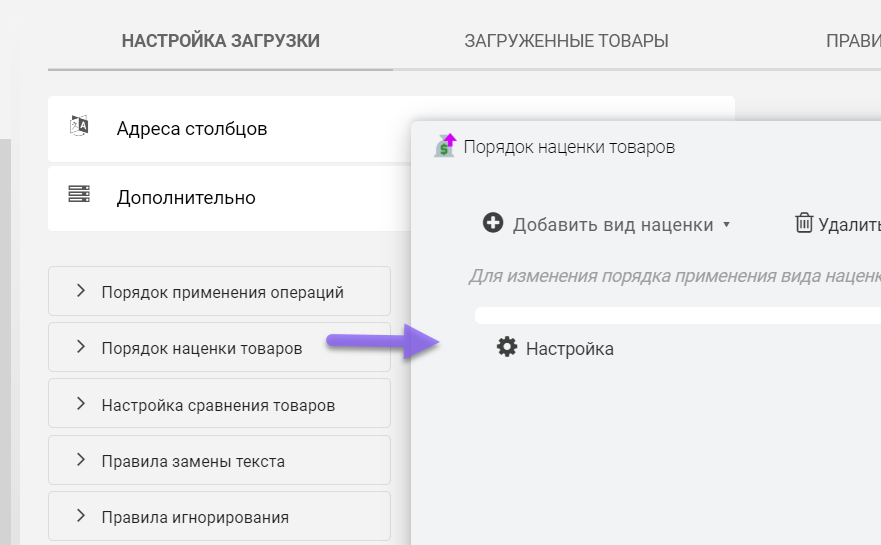The width and height of the screenshot is (881, 545).
Task: Click the Удалить button label
Action: tap(850, 225)
